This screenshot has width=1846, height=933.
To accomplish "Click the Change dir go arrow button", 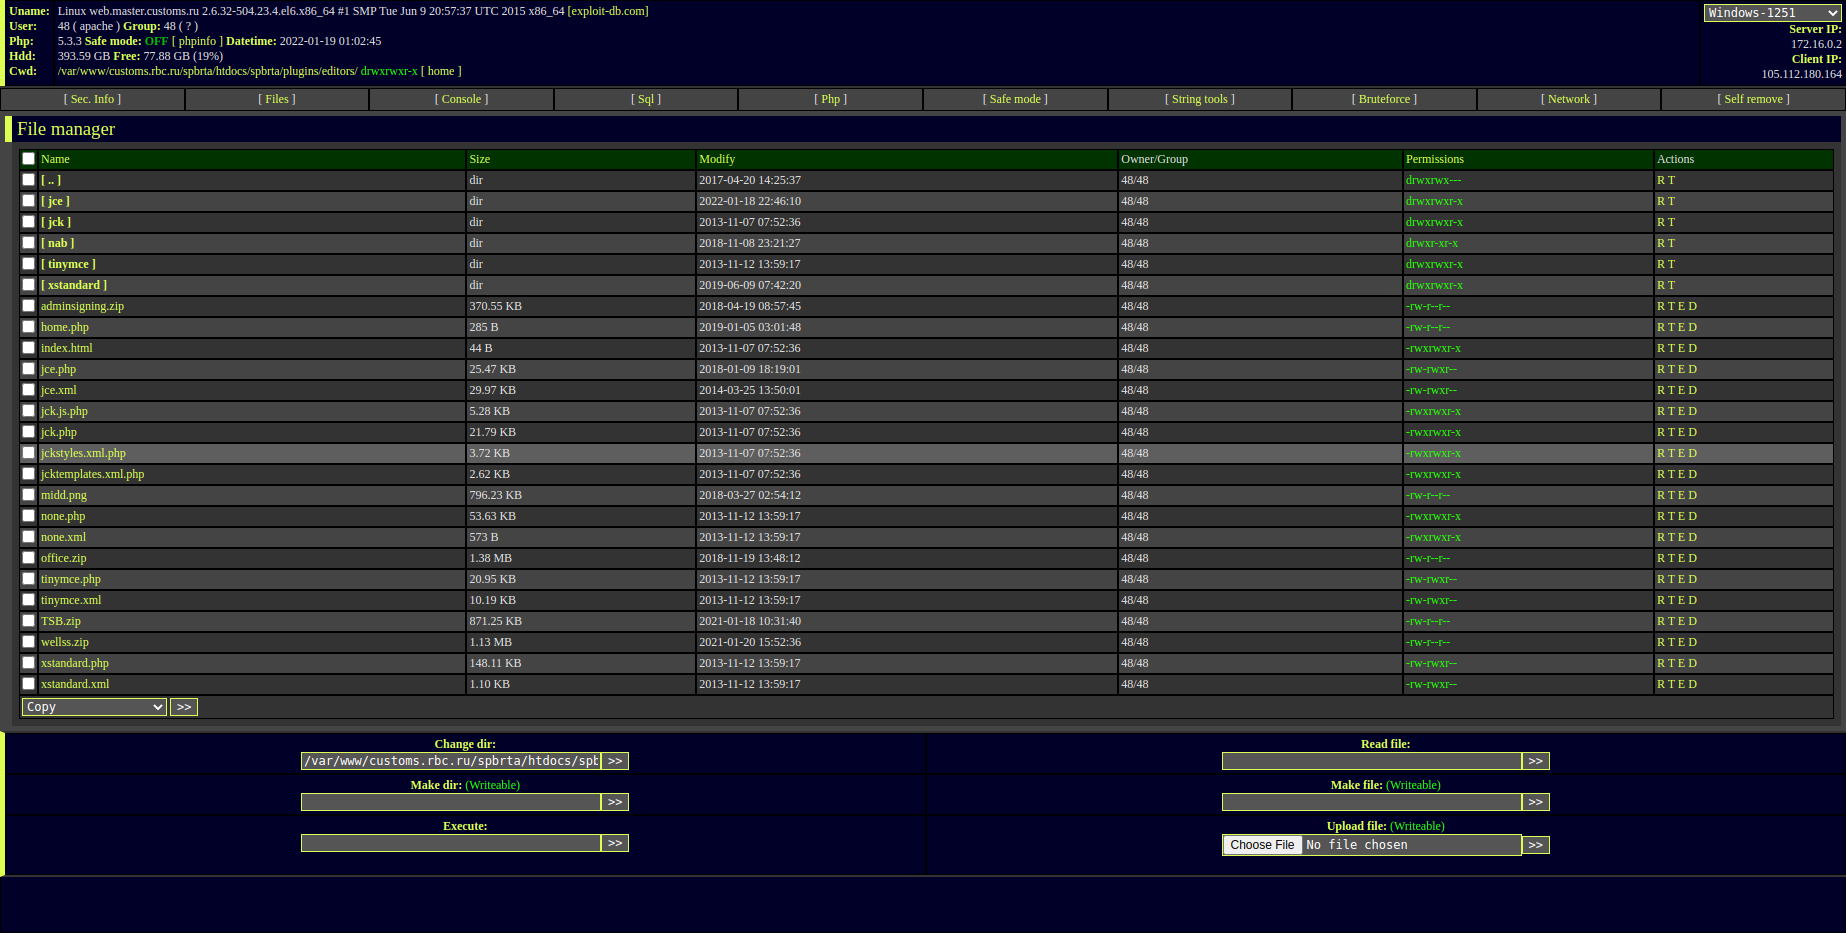I will point(615,761).
